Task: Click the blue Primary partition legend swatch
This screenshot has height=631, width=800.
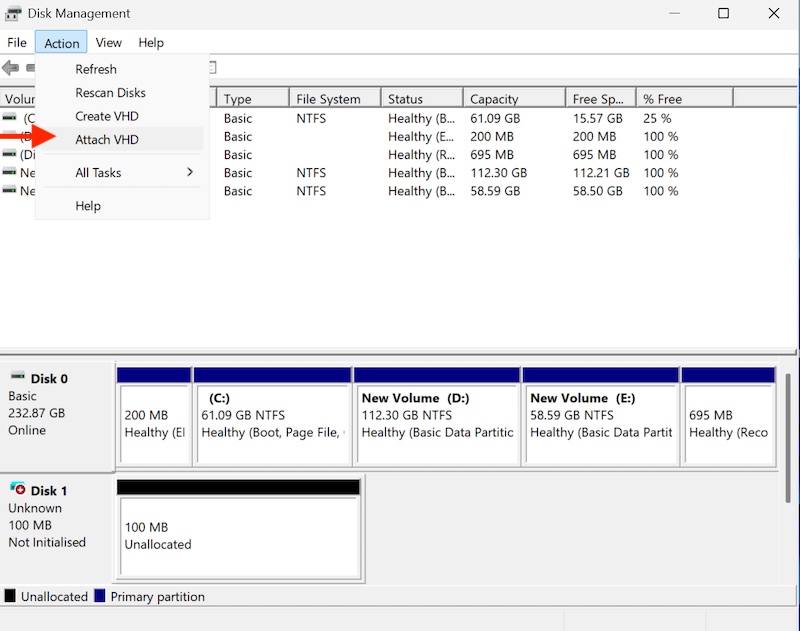Action: tap(99, 596)
